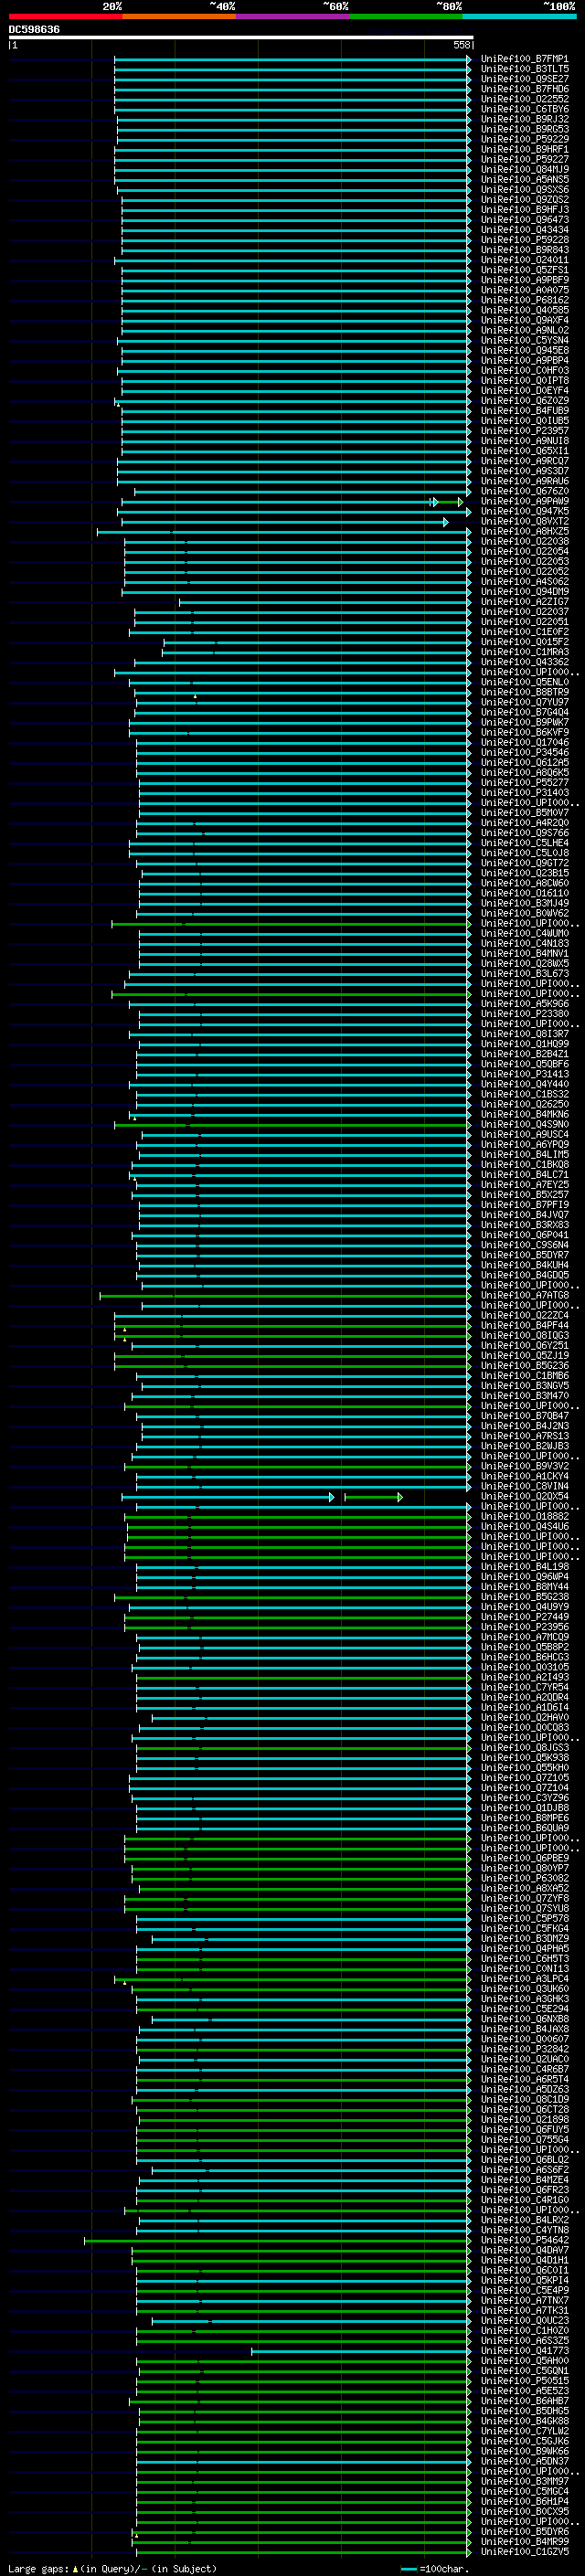Select label UniRef100_Q8VXT2
585x2576 pixels.
point(524,521)
